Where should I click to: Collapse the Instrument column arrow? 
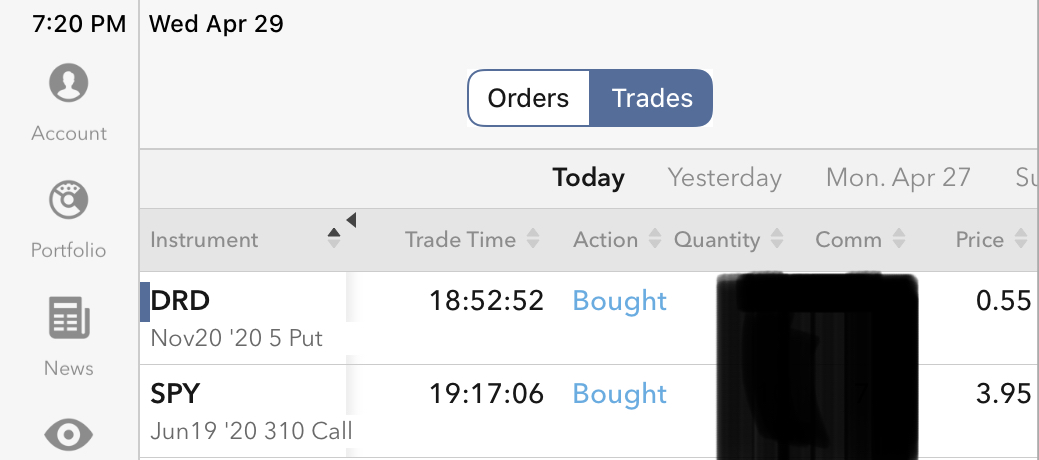tap(351, 220)
